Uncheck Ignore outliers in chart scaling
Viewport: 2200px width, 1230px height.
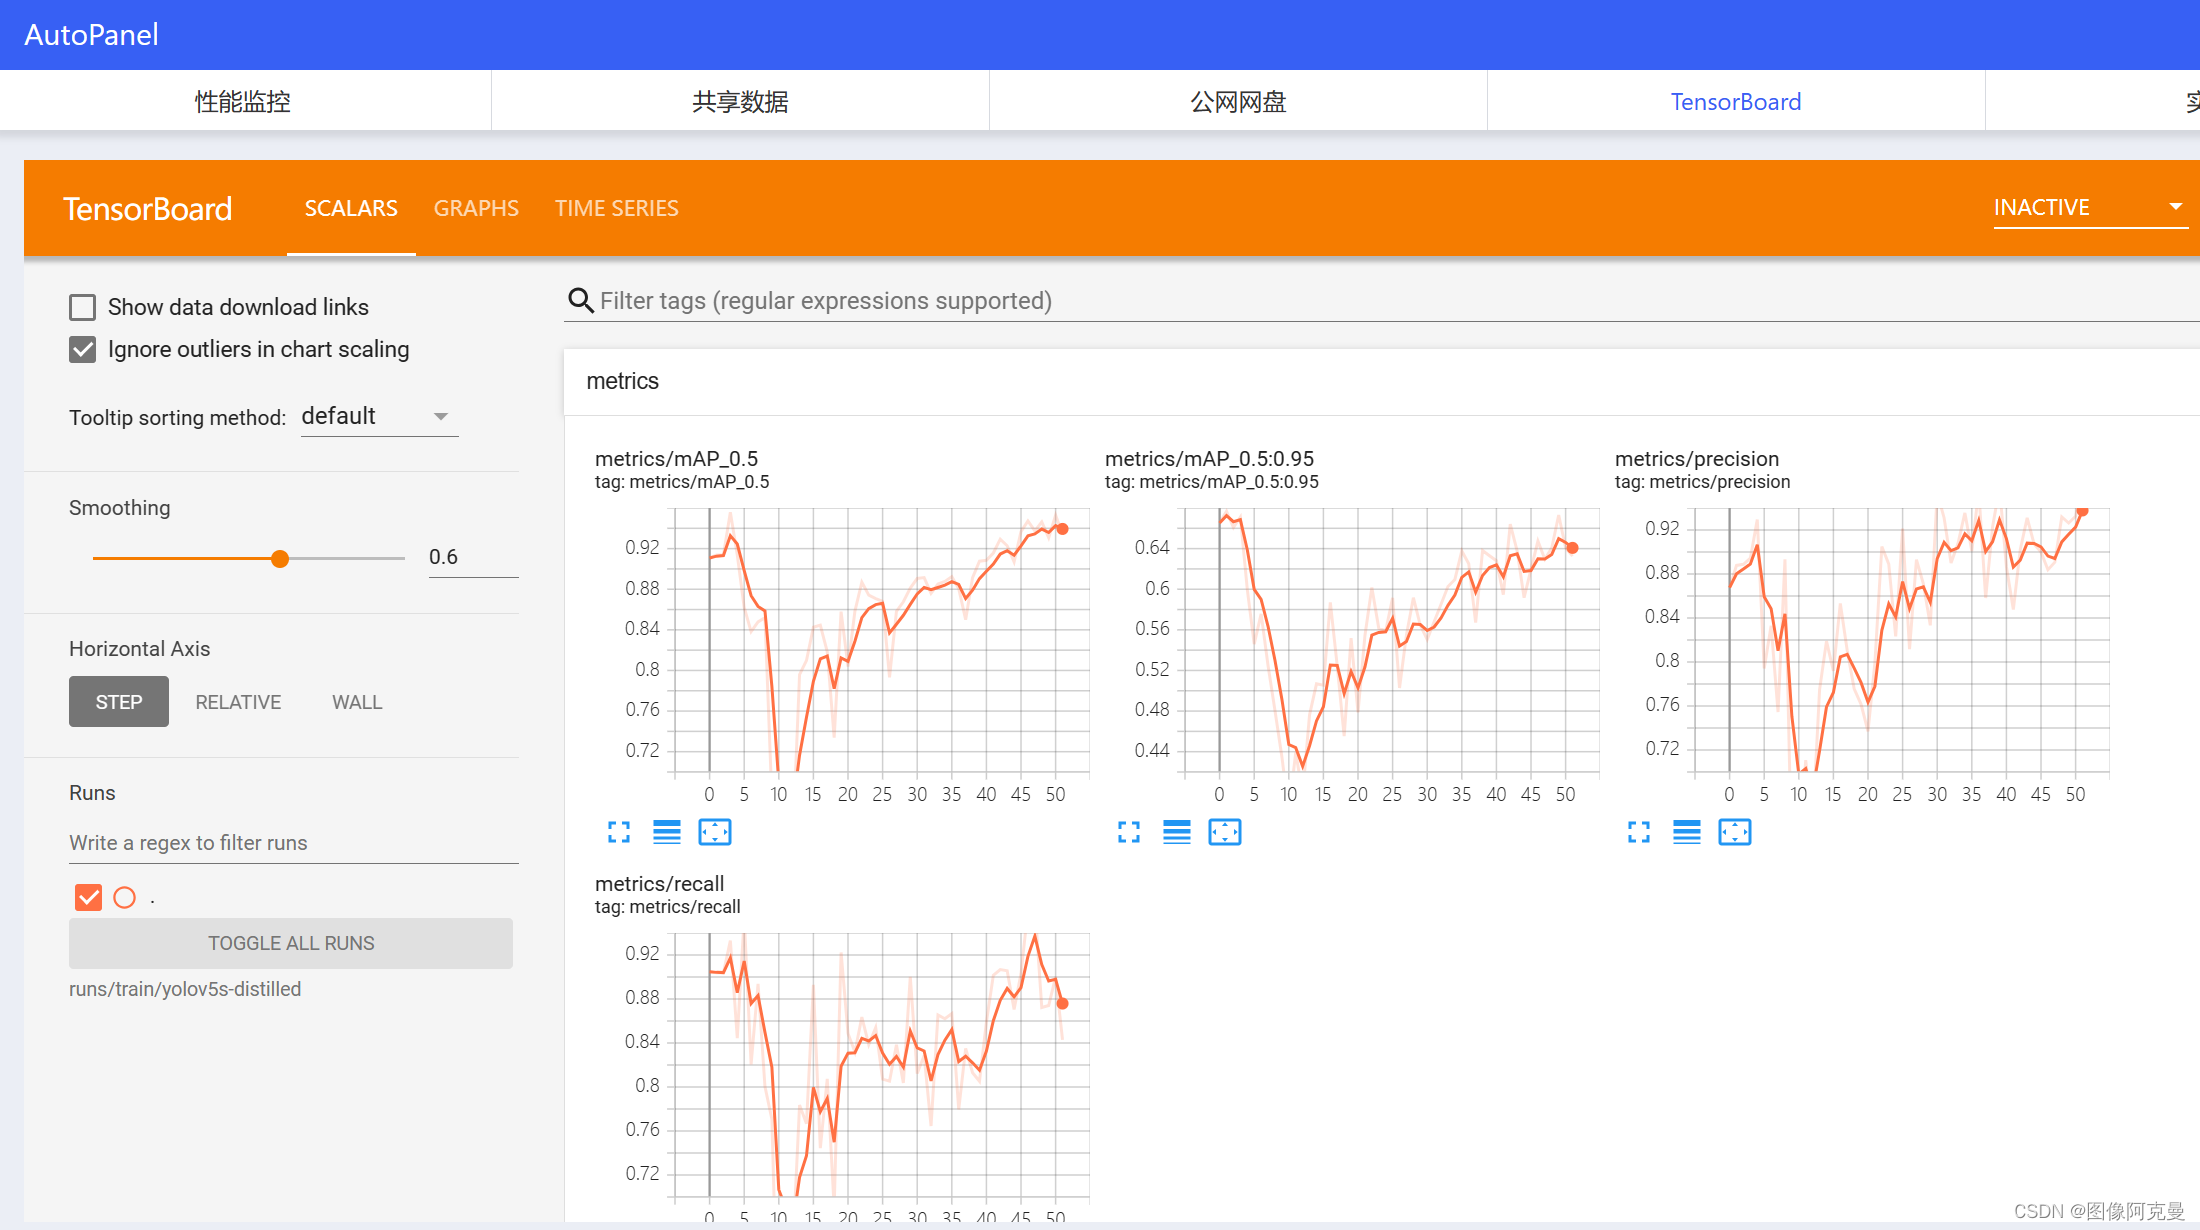pos(83,349)
